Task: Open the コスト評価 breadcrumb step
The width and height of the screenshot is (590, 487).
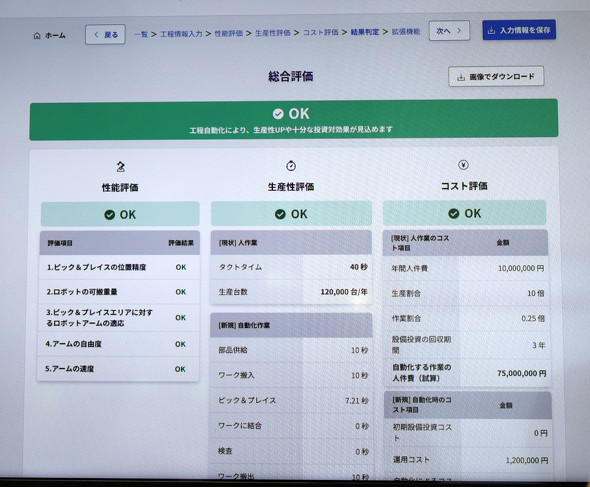Action: [x=321, y=32]
